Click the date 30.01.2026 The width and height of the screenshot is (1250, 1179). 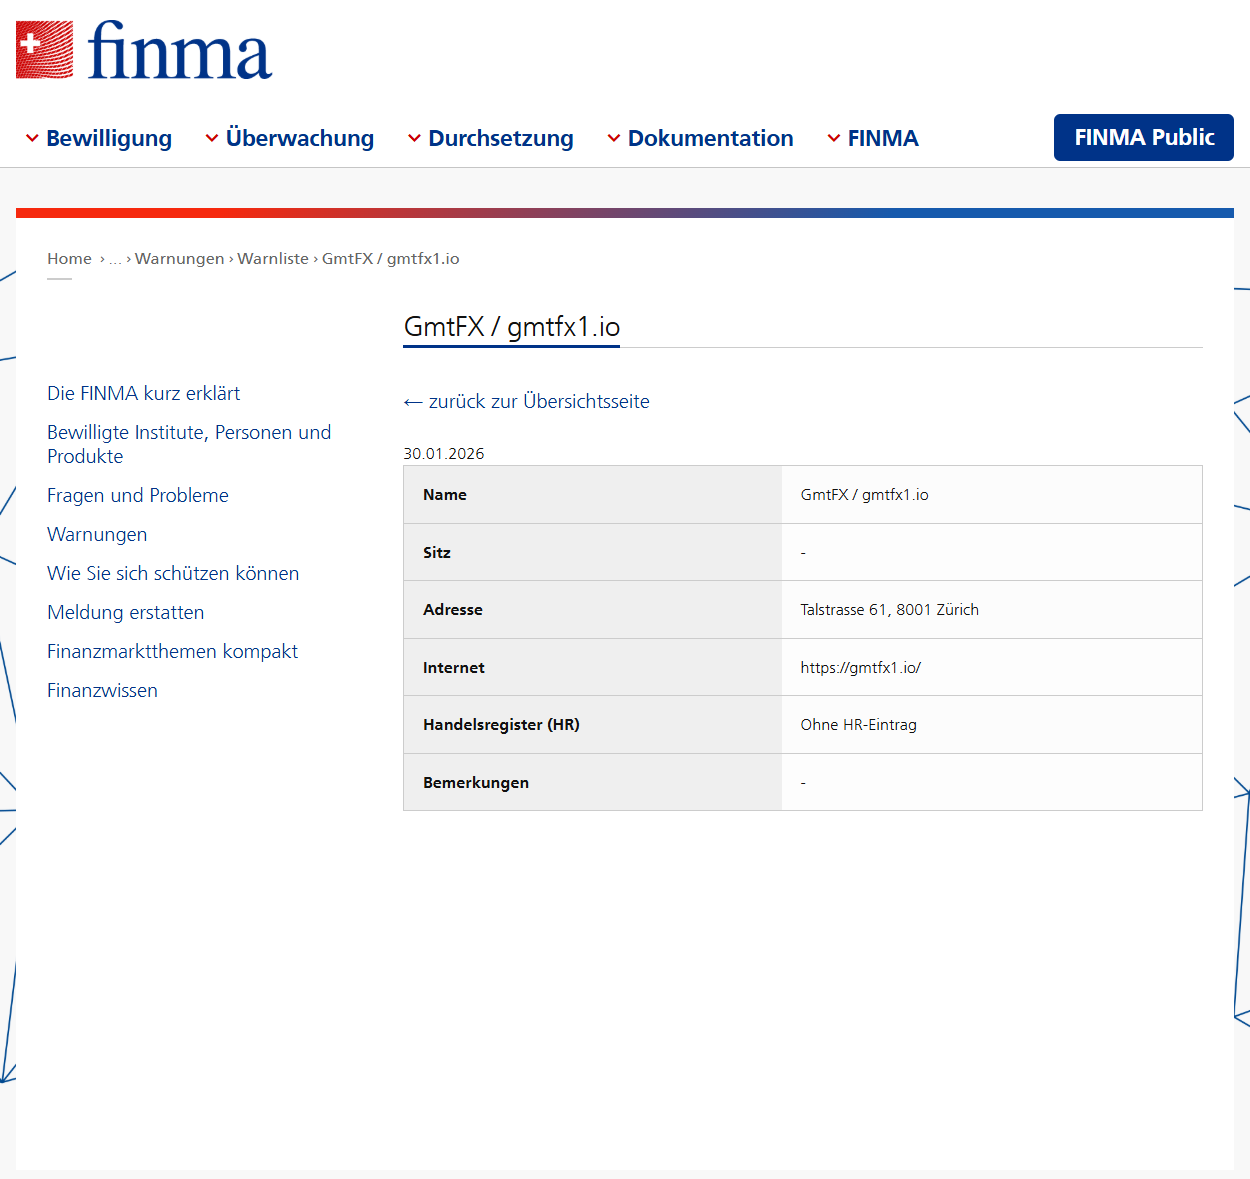(444, 453)
